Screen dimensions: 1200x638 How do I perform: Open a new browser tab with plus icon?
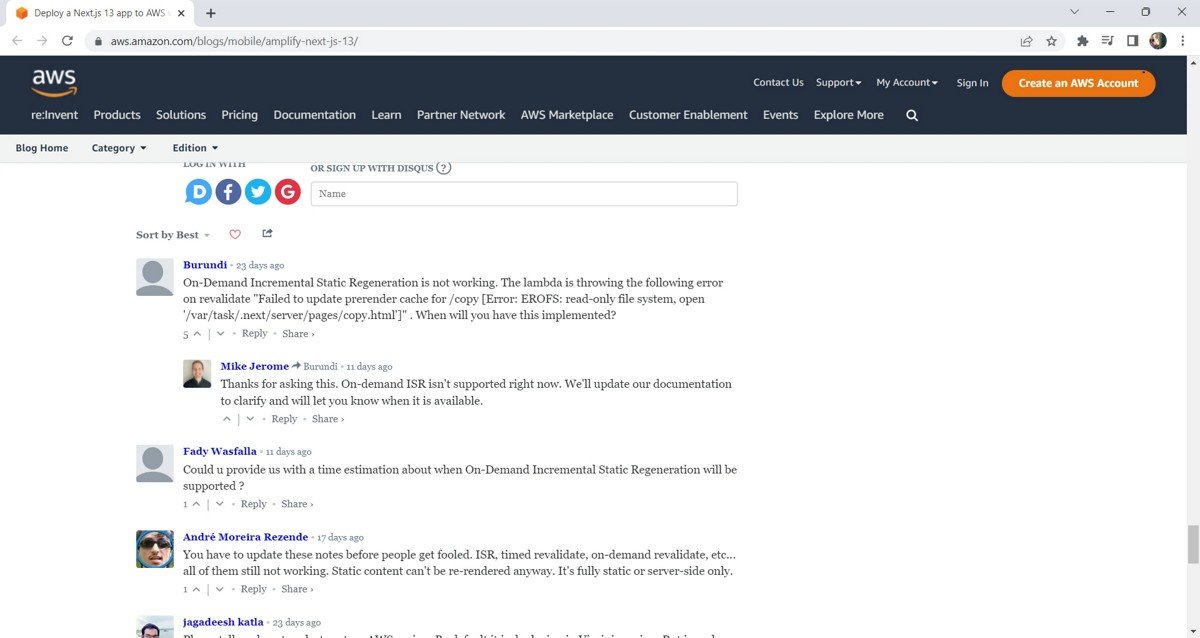(211, 13)
